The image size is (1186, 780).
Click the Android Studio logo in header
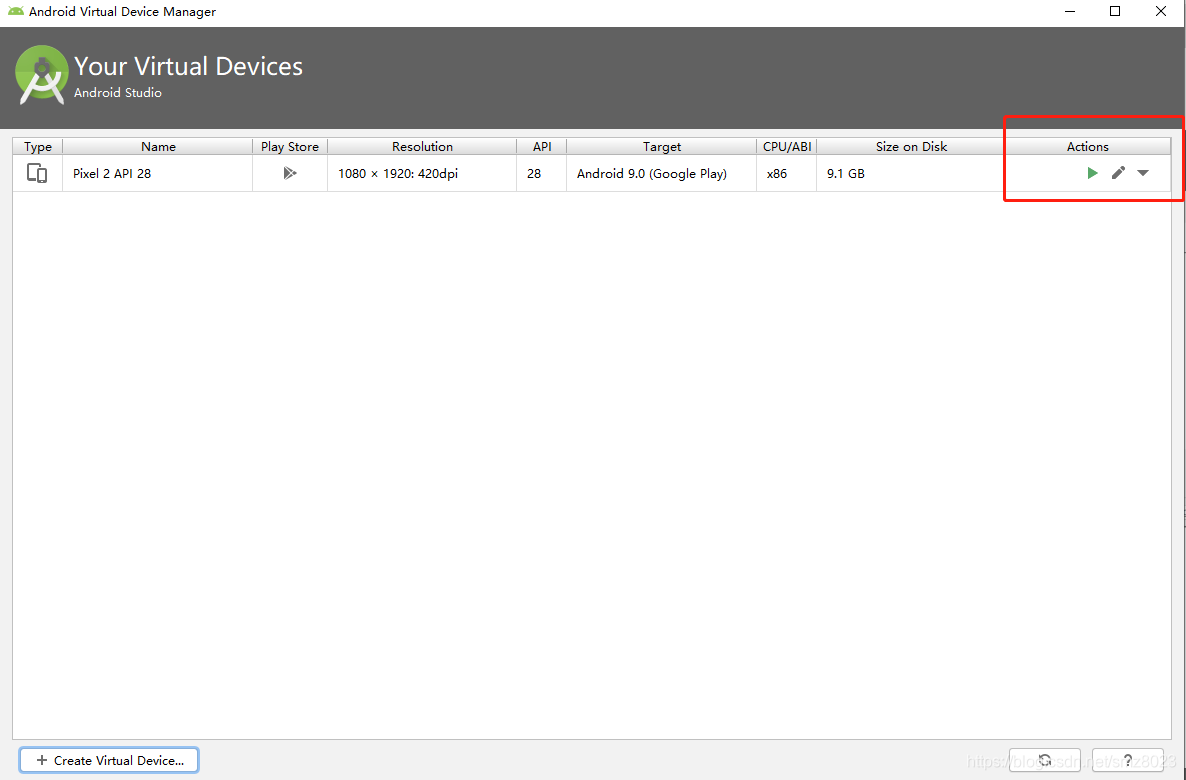point(42,76)
